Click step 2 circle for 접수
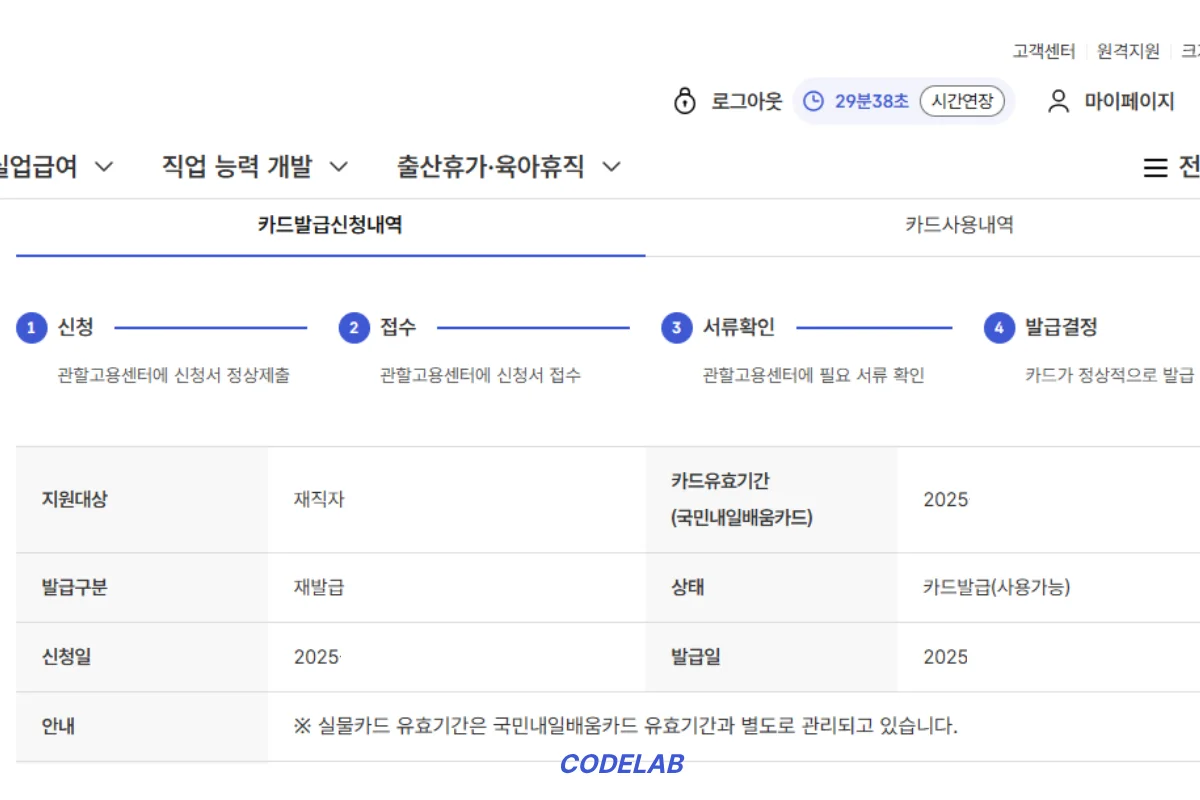 [x=354, y=328]
